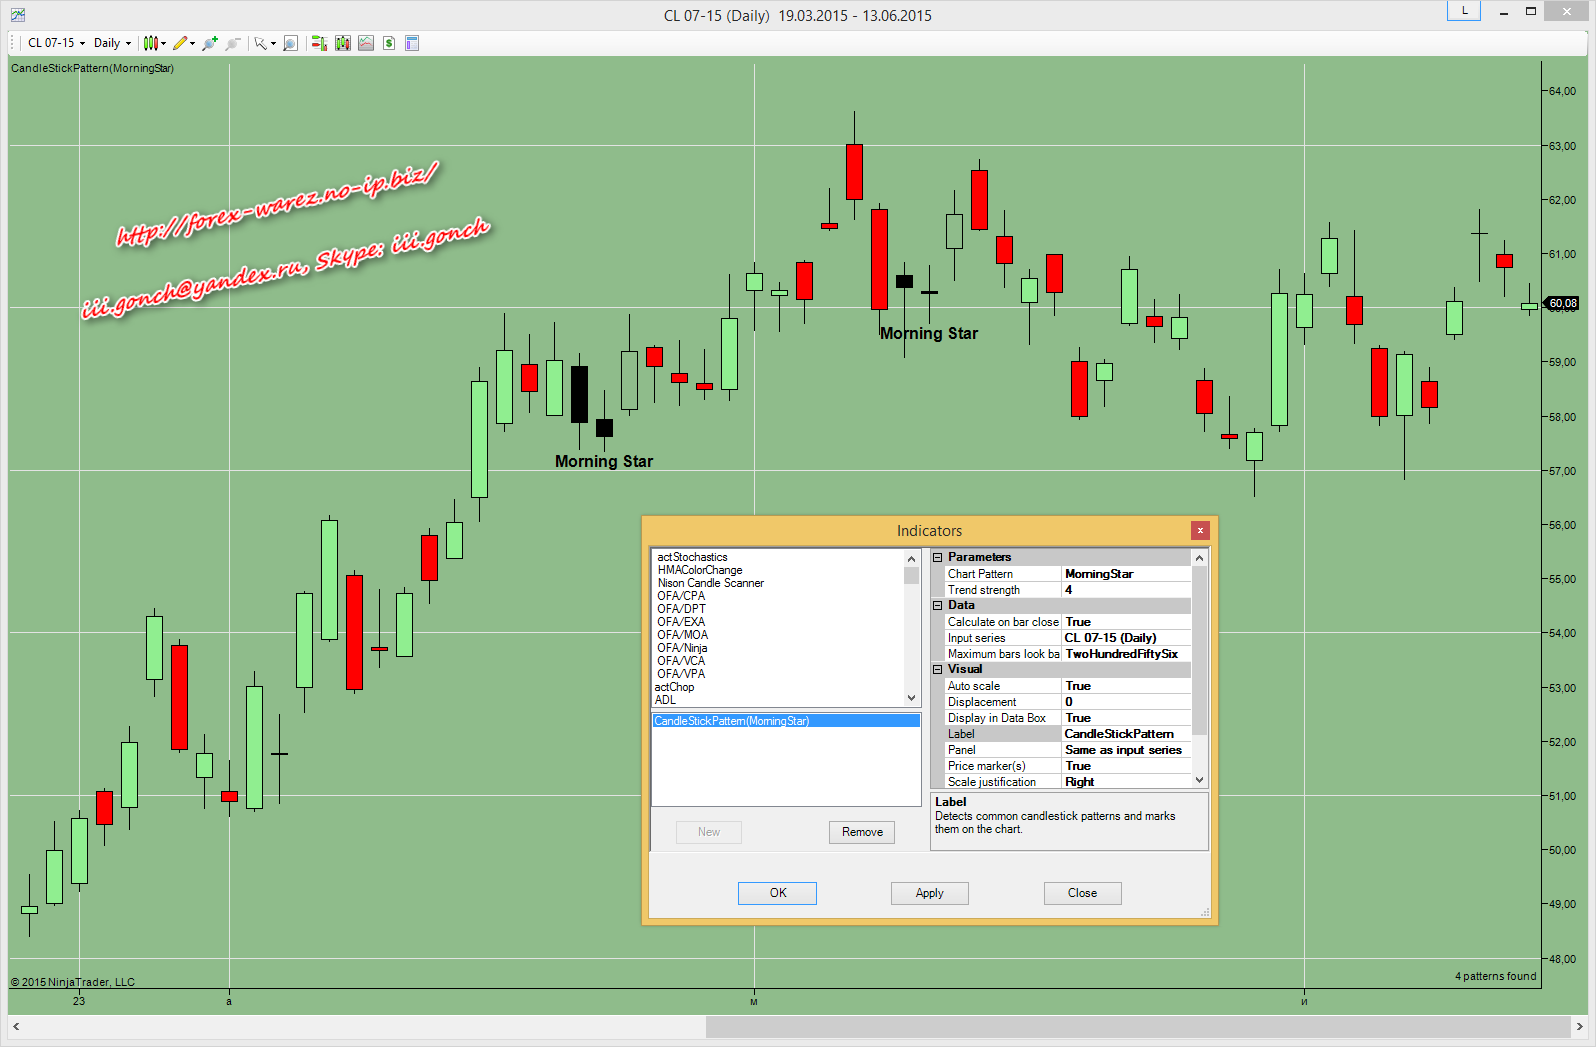Select Nison Candle Scanner in indicator list
Viewport: 1596px width, 1047px height.
click(x=710, y=583)
